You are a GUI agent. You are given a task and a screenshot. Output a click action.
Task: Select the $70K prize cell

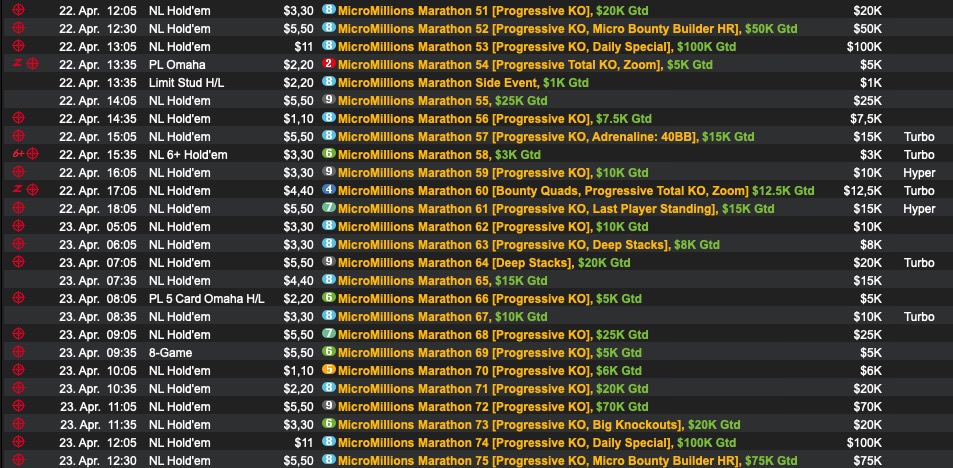[x=867, y=407]
